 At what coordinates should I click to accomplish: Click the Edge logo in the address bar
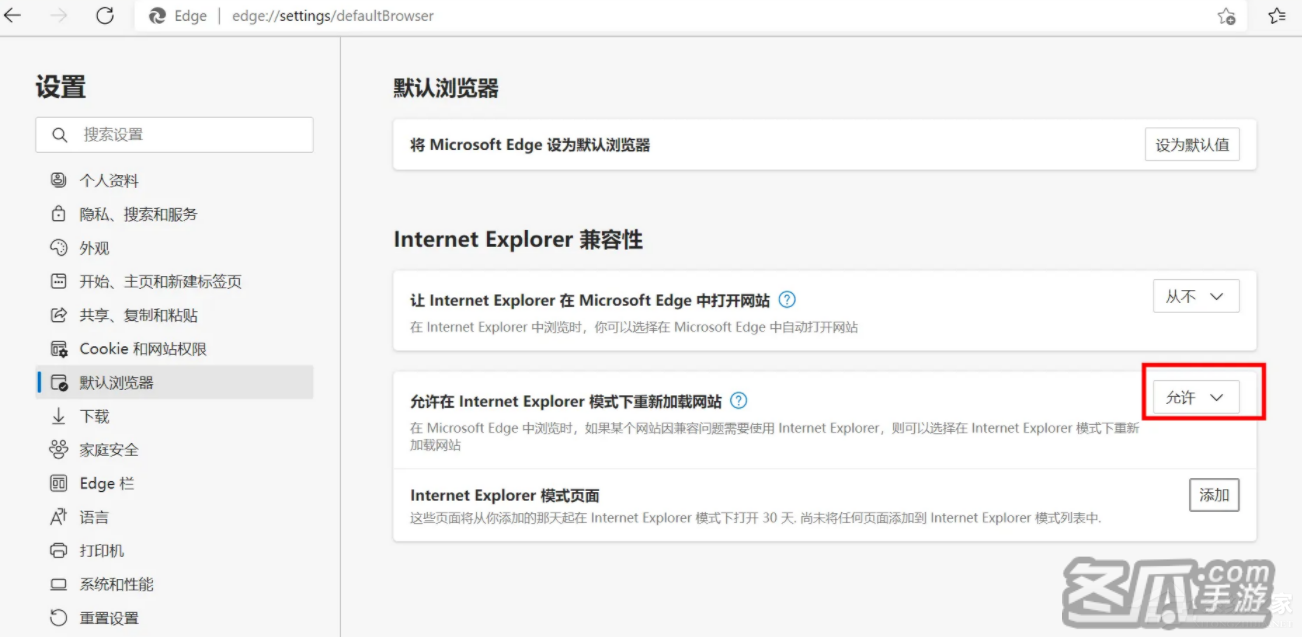tap(157, 16)
